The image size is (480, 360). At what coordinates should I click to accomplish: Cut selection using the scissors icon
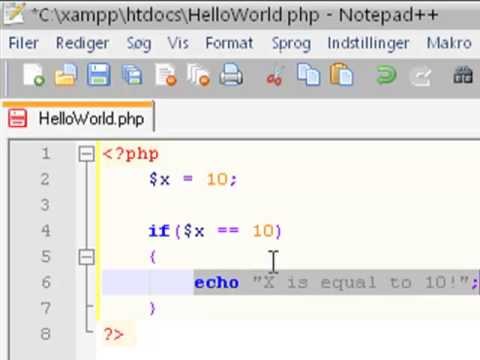275,76
